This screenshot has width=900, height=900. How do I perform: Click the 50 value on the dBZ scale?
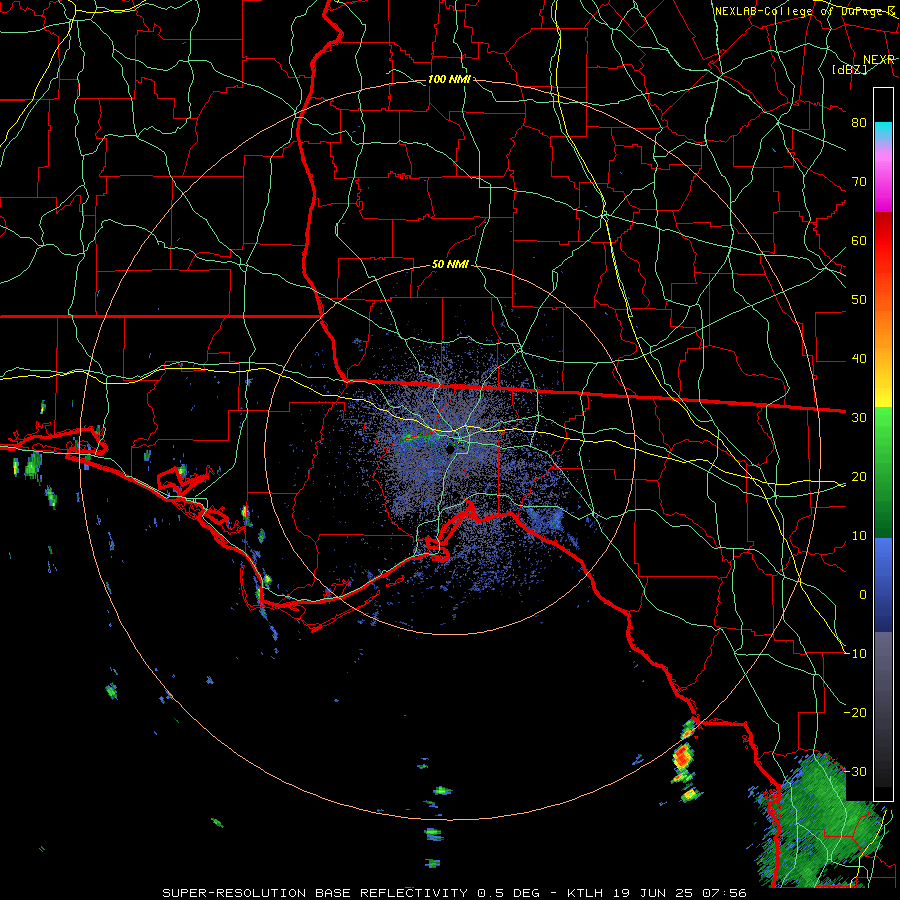(859, 300)
